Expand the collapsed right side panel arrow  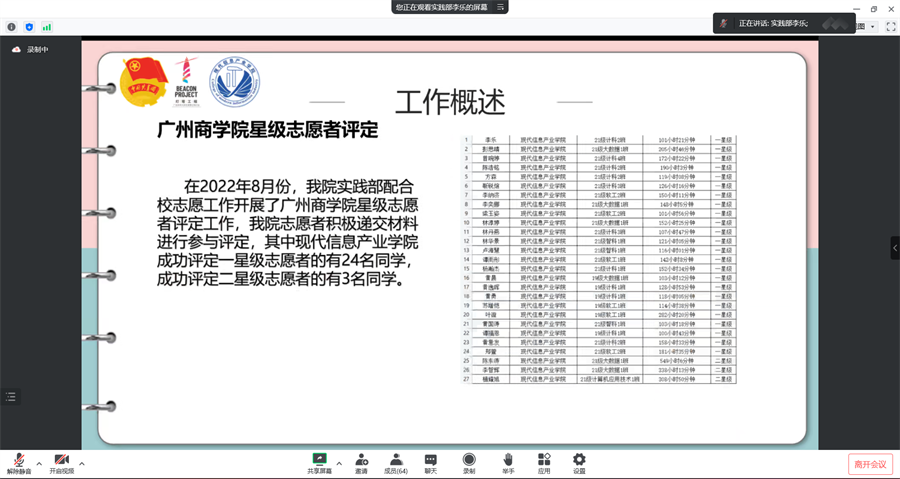coord(895,248)
